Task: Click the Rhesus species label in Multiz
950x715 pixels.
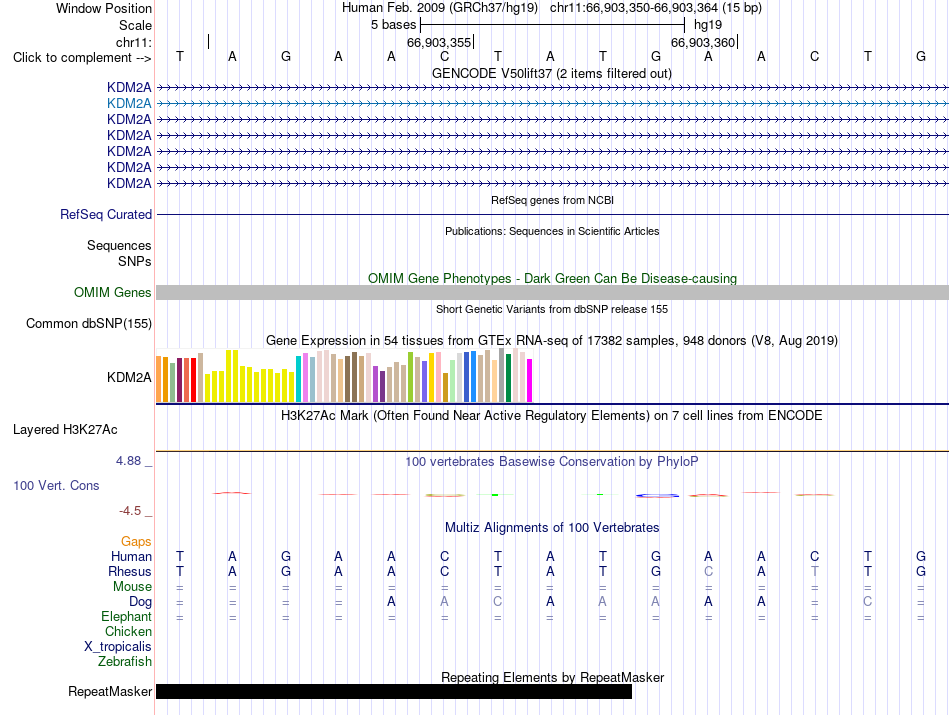Action: click(x=130, y=571)
